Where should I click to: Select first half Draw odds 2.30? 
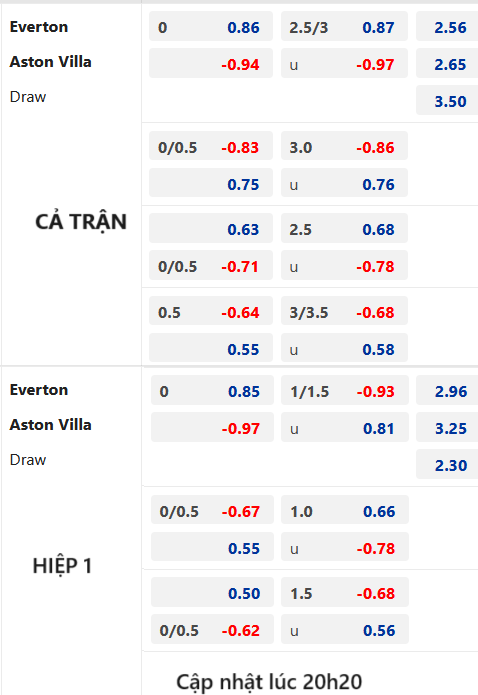pos(447,465)
